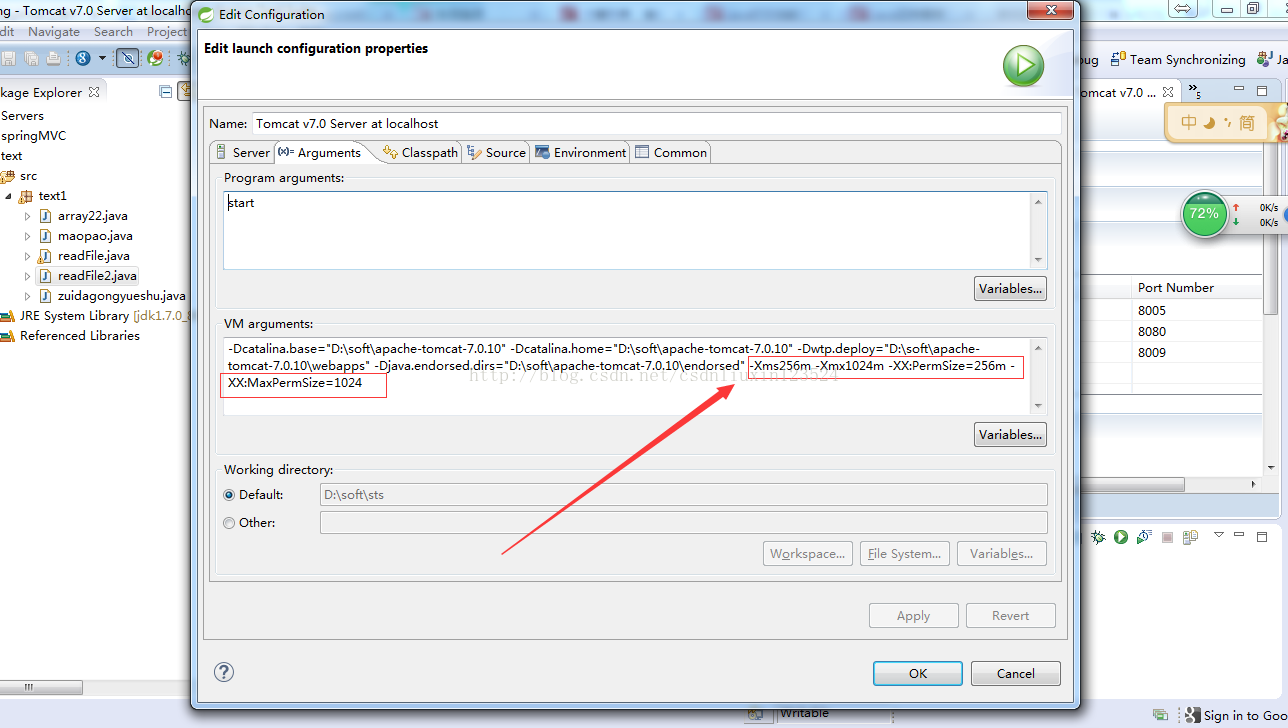Click the debug bug icon in top toolbar
The height and width of the screenshot is (728, 1288).
(x=185, y=59)
